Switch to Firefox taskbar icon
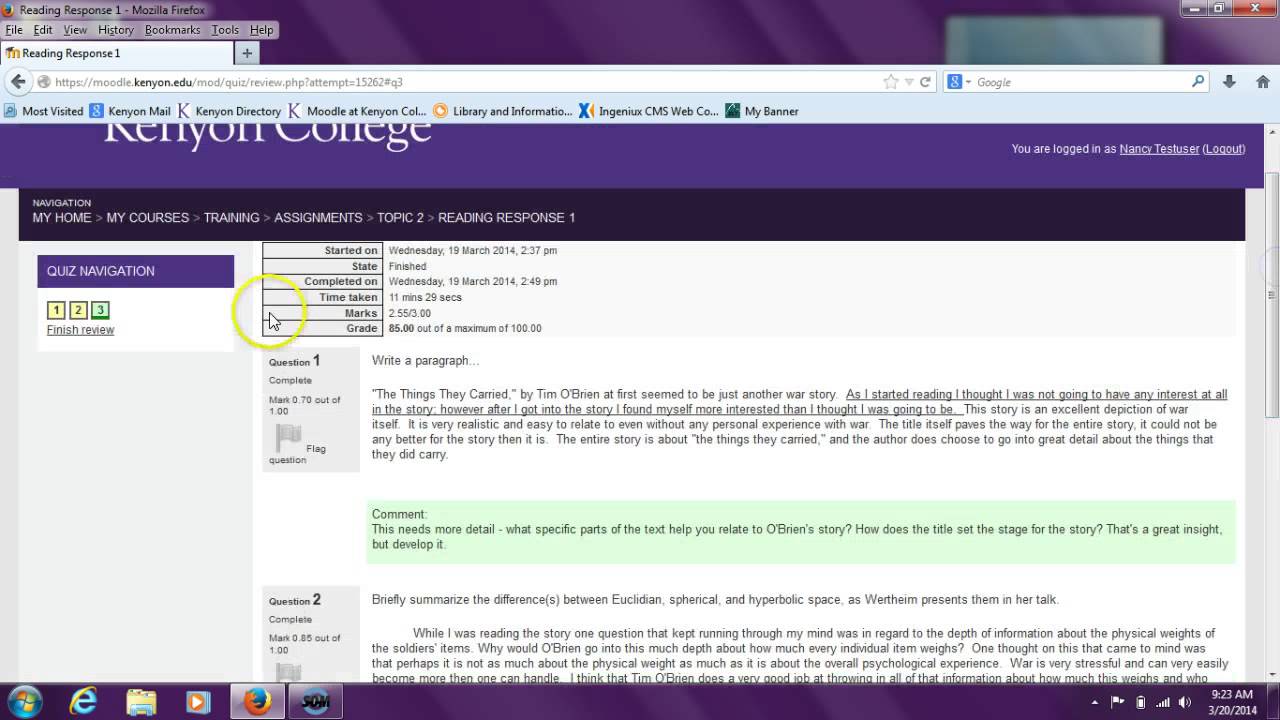The height and width of the screenshot is (720, 1280). [257, 701]
